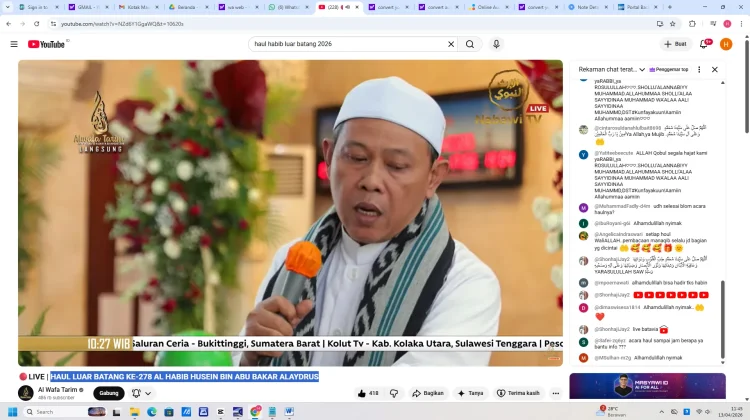Open the account avatar menu

[x=726, y=44]
